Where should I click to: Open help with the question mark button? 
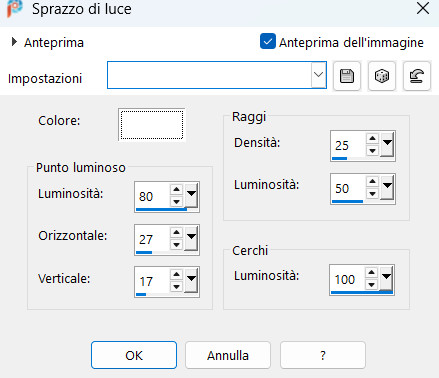323,355
